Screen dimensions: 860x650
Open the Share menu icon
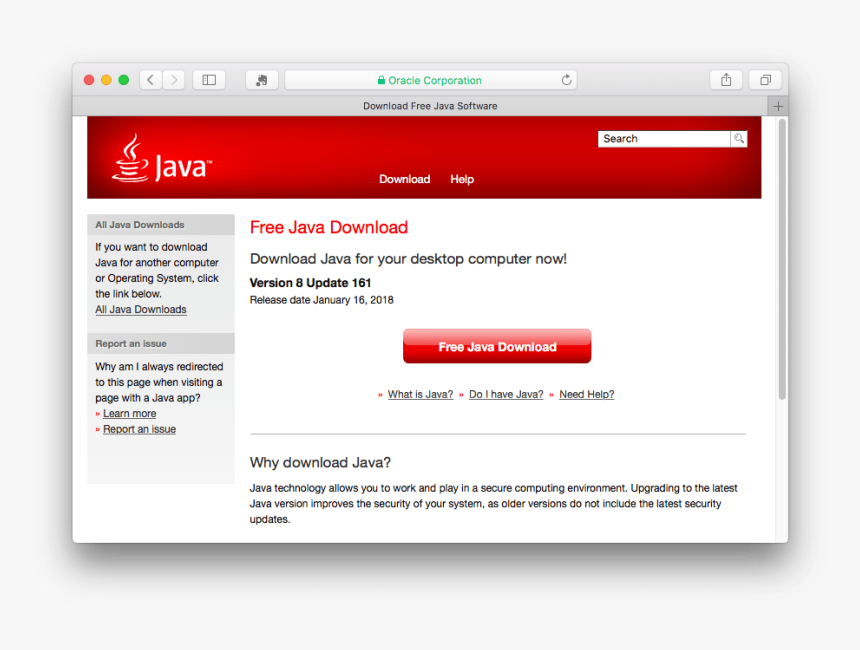(x=726, y=80)
